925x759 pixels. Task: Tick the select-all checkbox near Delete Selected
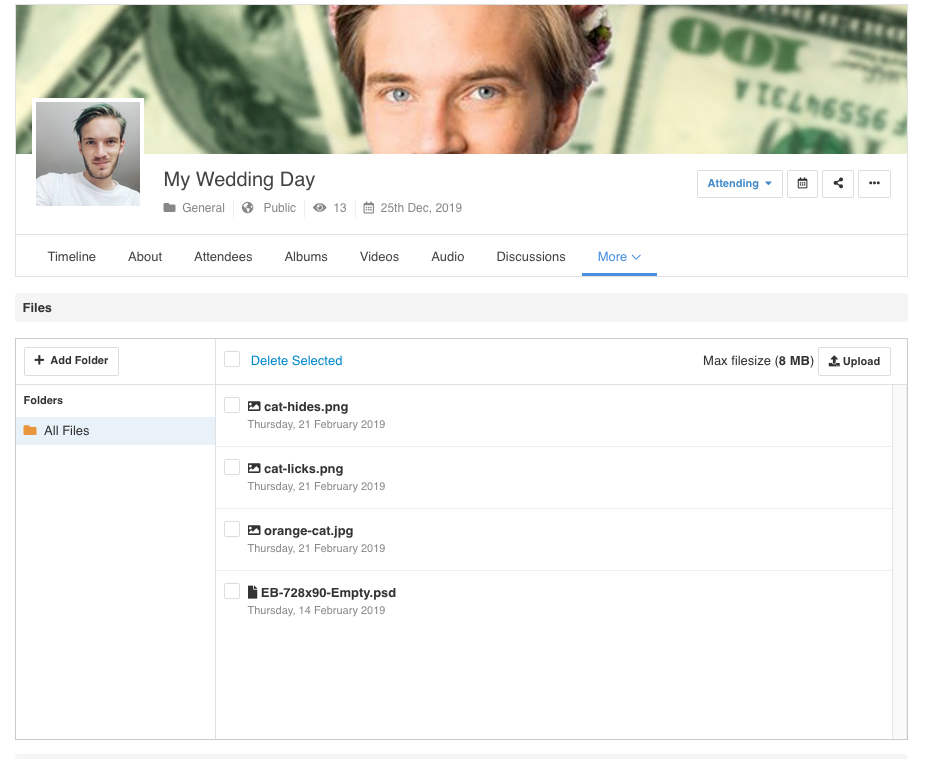(232, 359)
